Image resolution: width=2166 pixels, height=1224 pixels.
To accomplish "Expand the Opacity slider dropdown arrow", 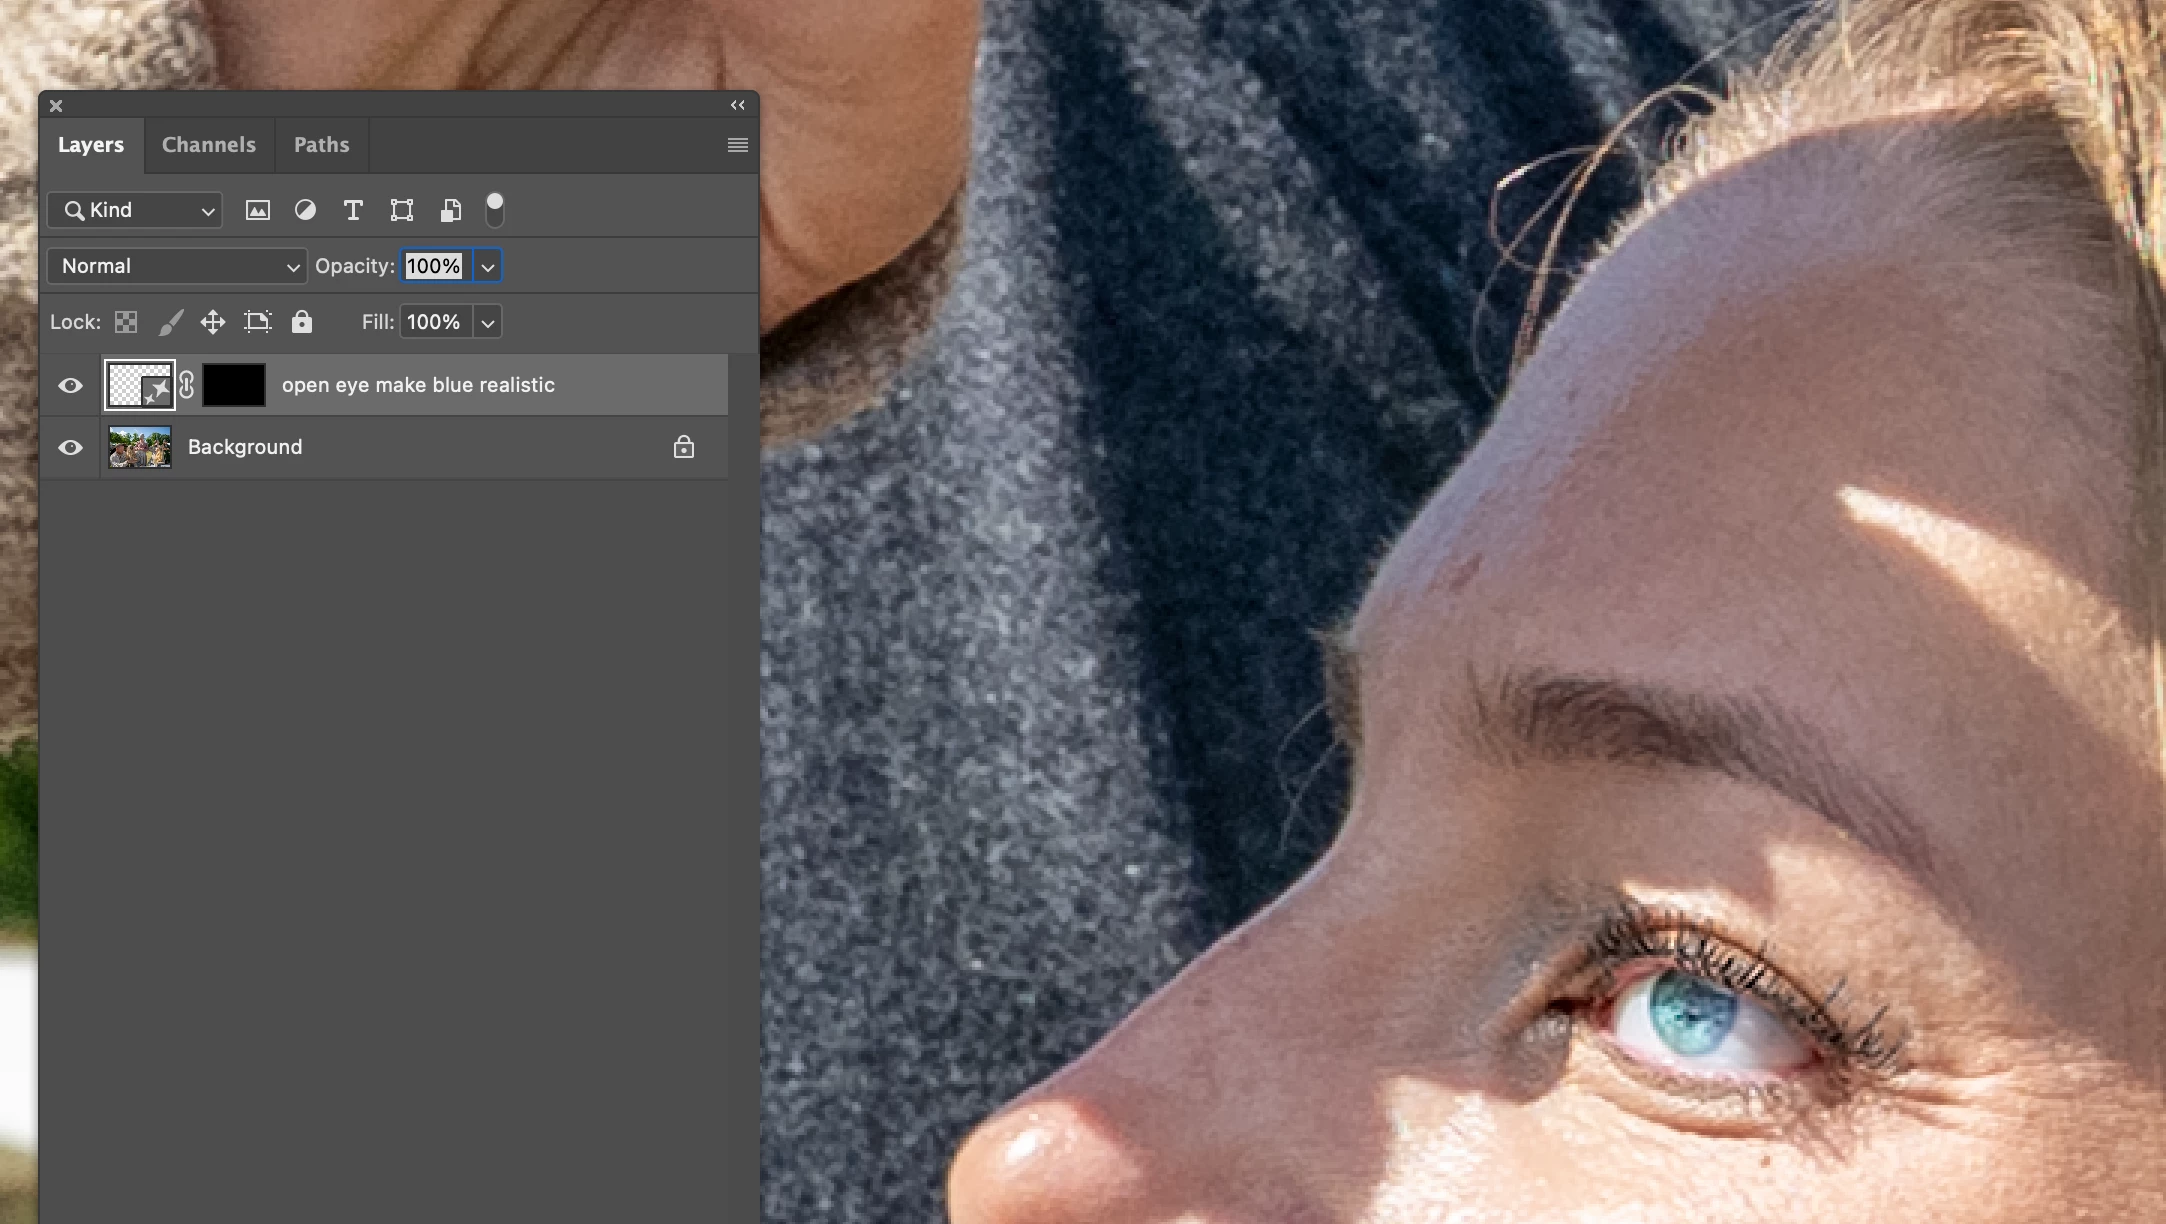I will (488, 266).
